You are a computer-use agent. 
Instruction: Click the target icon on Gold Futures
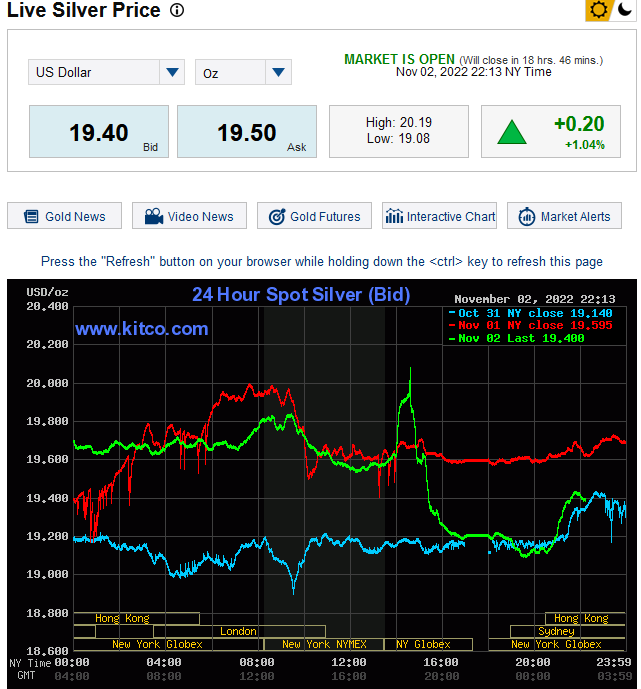(277, 217)
